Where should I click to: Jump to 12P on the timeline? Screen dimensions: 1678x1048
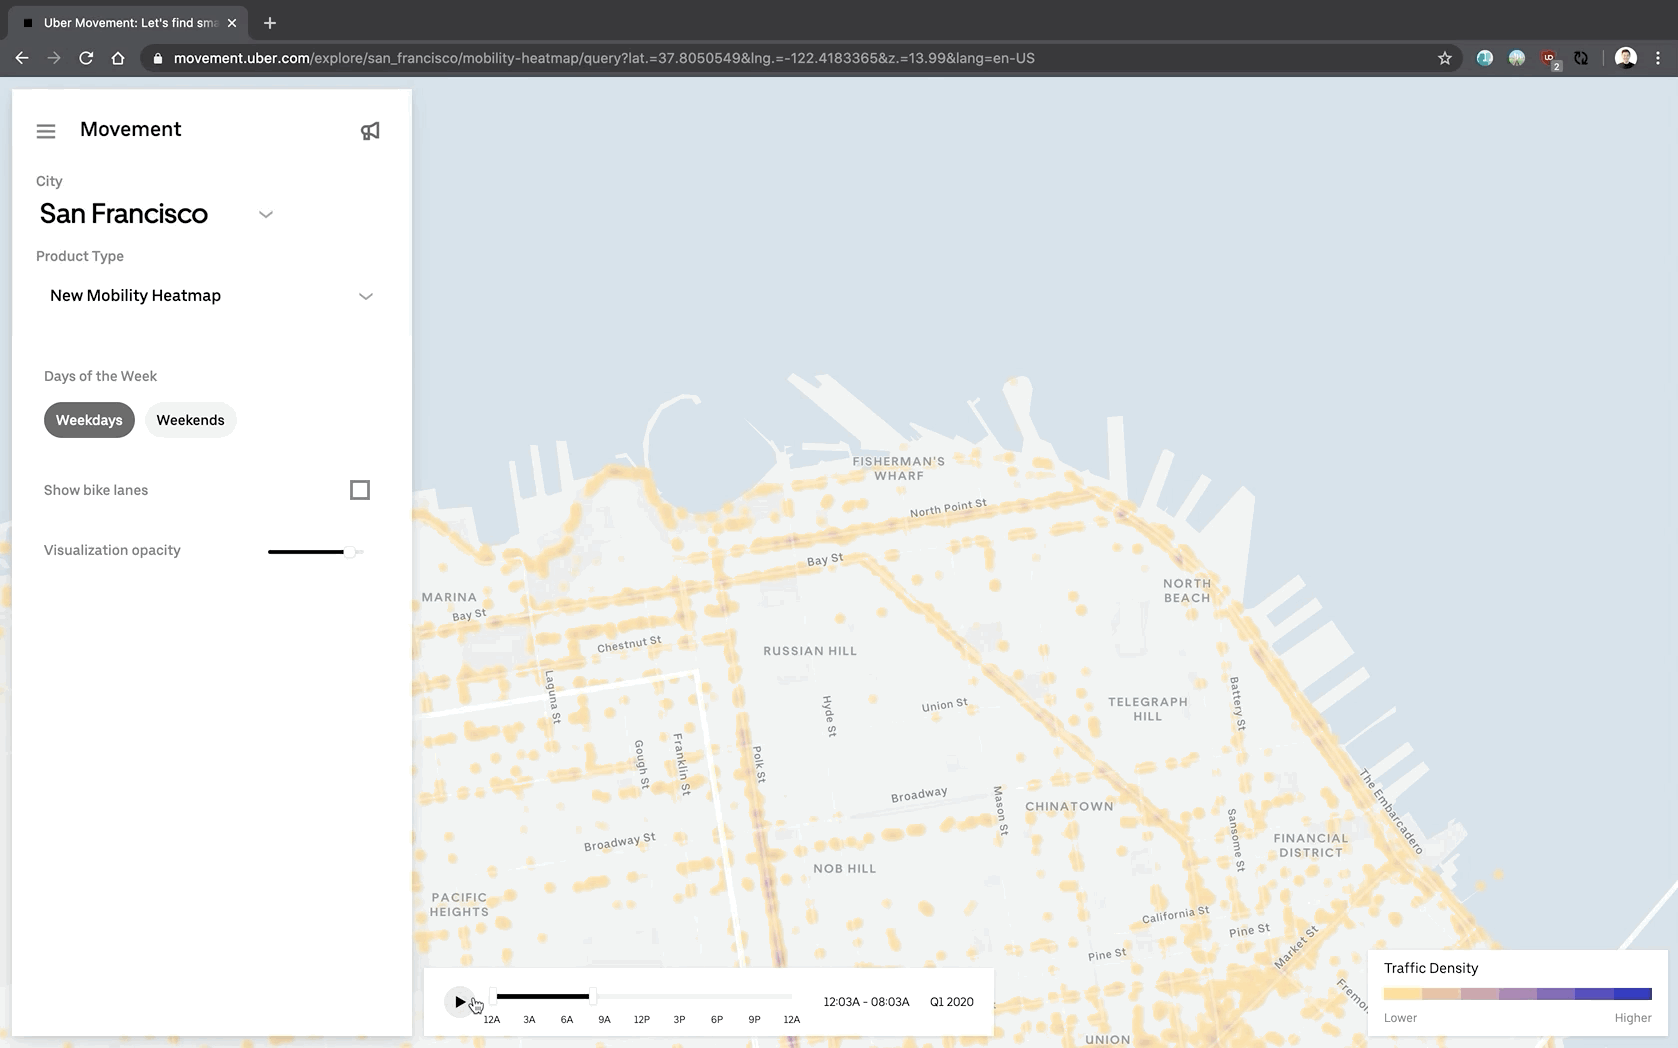(642, 1019)
